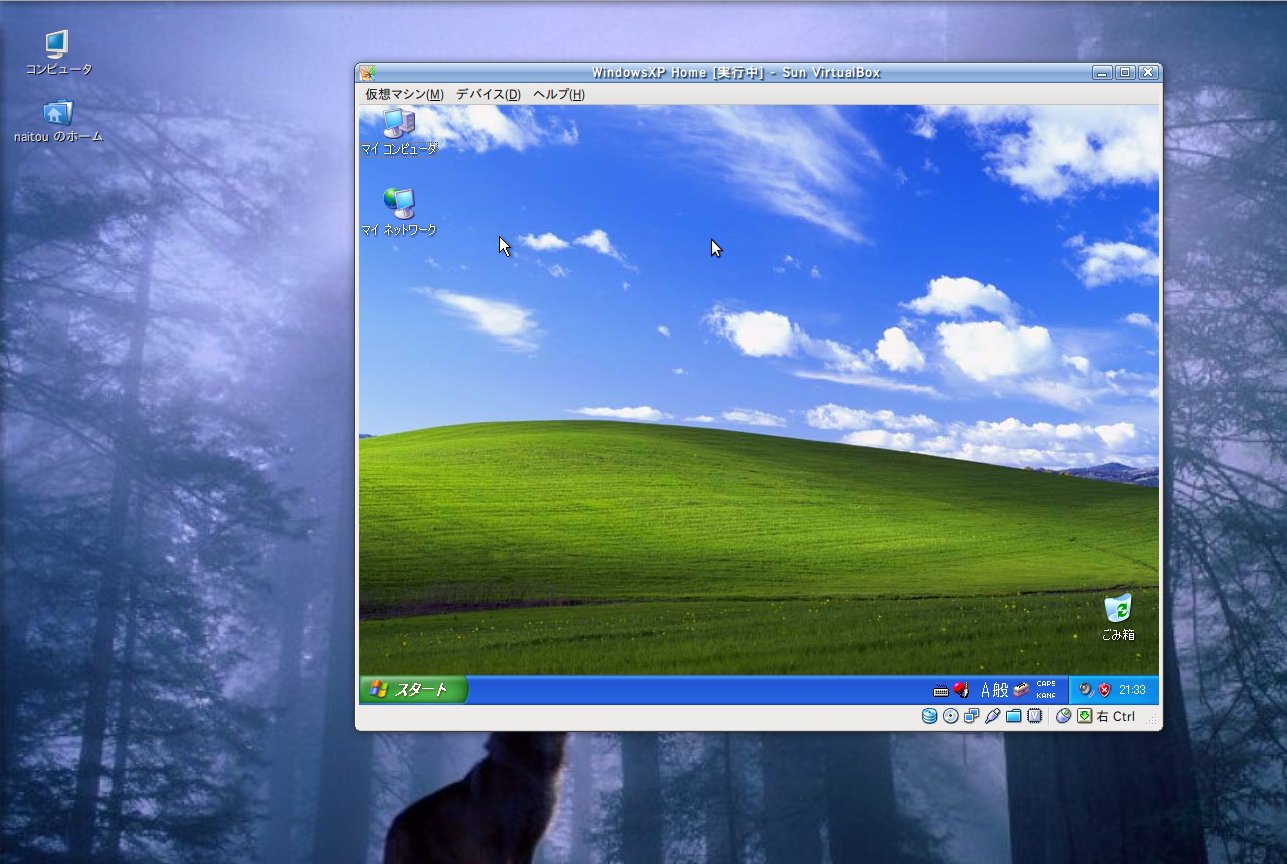The image size is (1287, 864).
Task: Open the 仮想マシン(M) menu
Action: 404,94
